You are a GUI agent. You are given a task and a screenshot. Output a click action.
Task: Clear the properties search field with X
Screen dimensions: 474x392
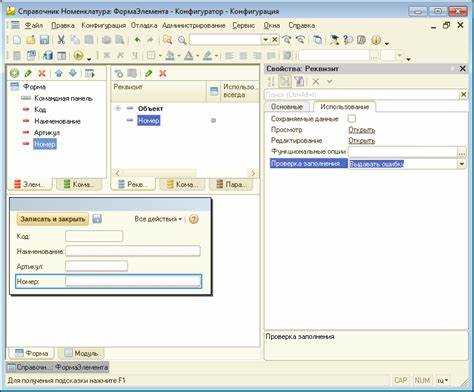pos(463,95)
